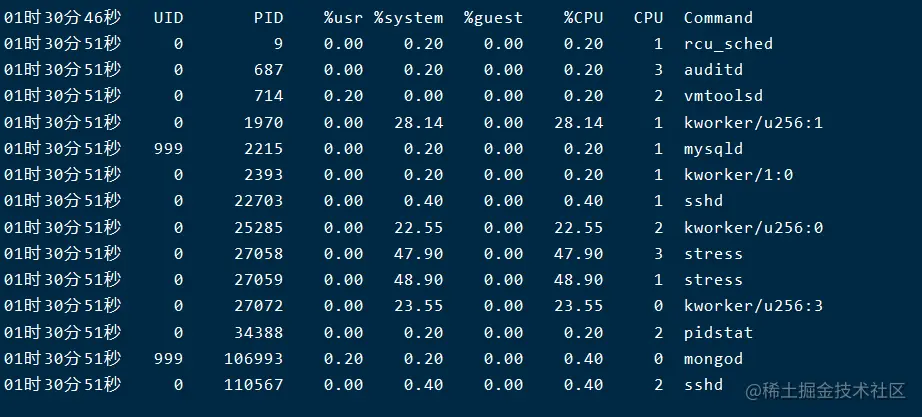
Task: Click the 01时30分46秒 header timestamp
Action: (62, 18)
